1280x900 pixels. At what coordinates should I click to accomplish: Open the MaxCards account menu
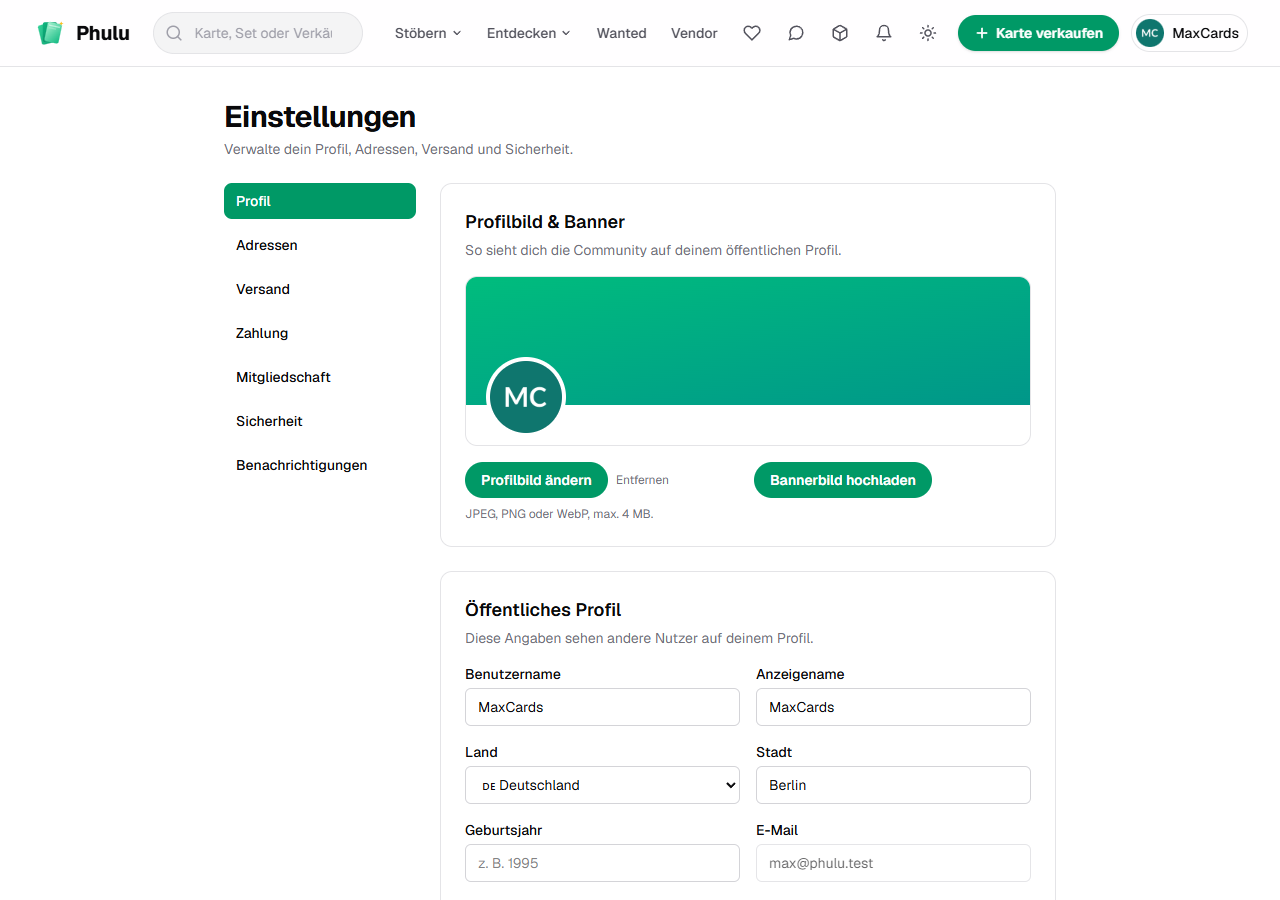pos(1190,33)
